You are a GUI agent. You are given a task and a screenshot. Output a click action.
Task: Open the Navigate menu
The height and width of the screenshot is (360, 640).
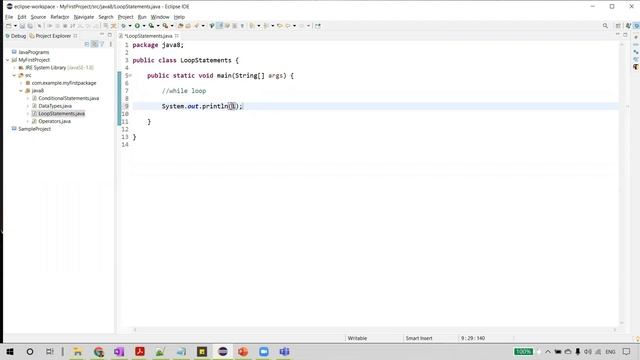(84, 17)
